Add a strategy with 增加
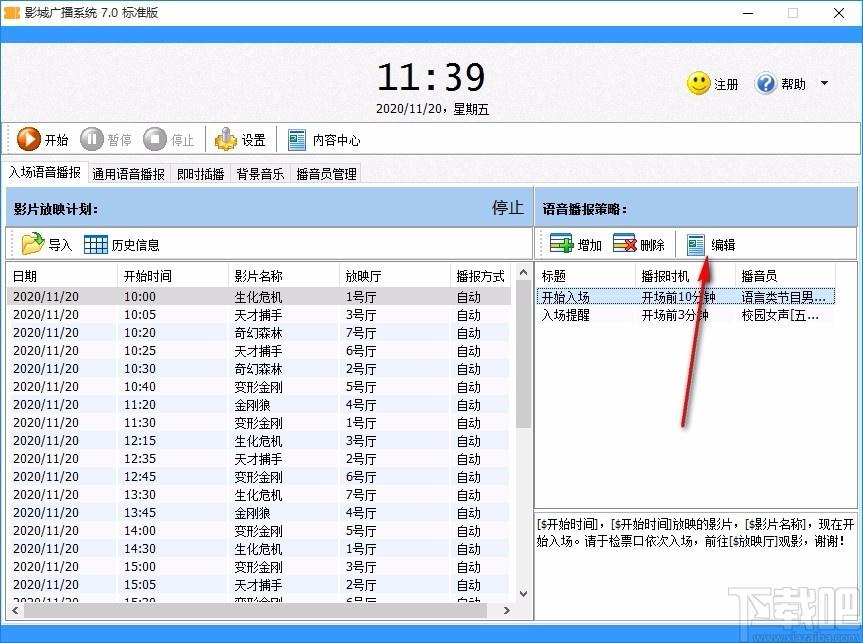 coord(576,244)
